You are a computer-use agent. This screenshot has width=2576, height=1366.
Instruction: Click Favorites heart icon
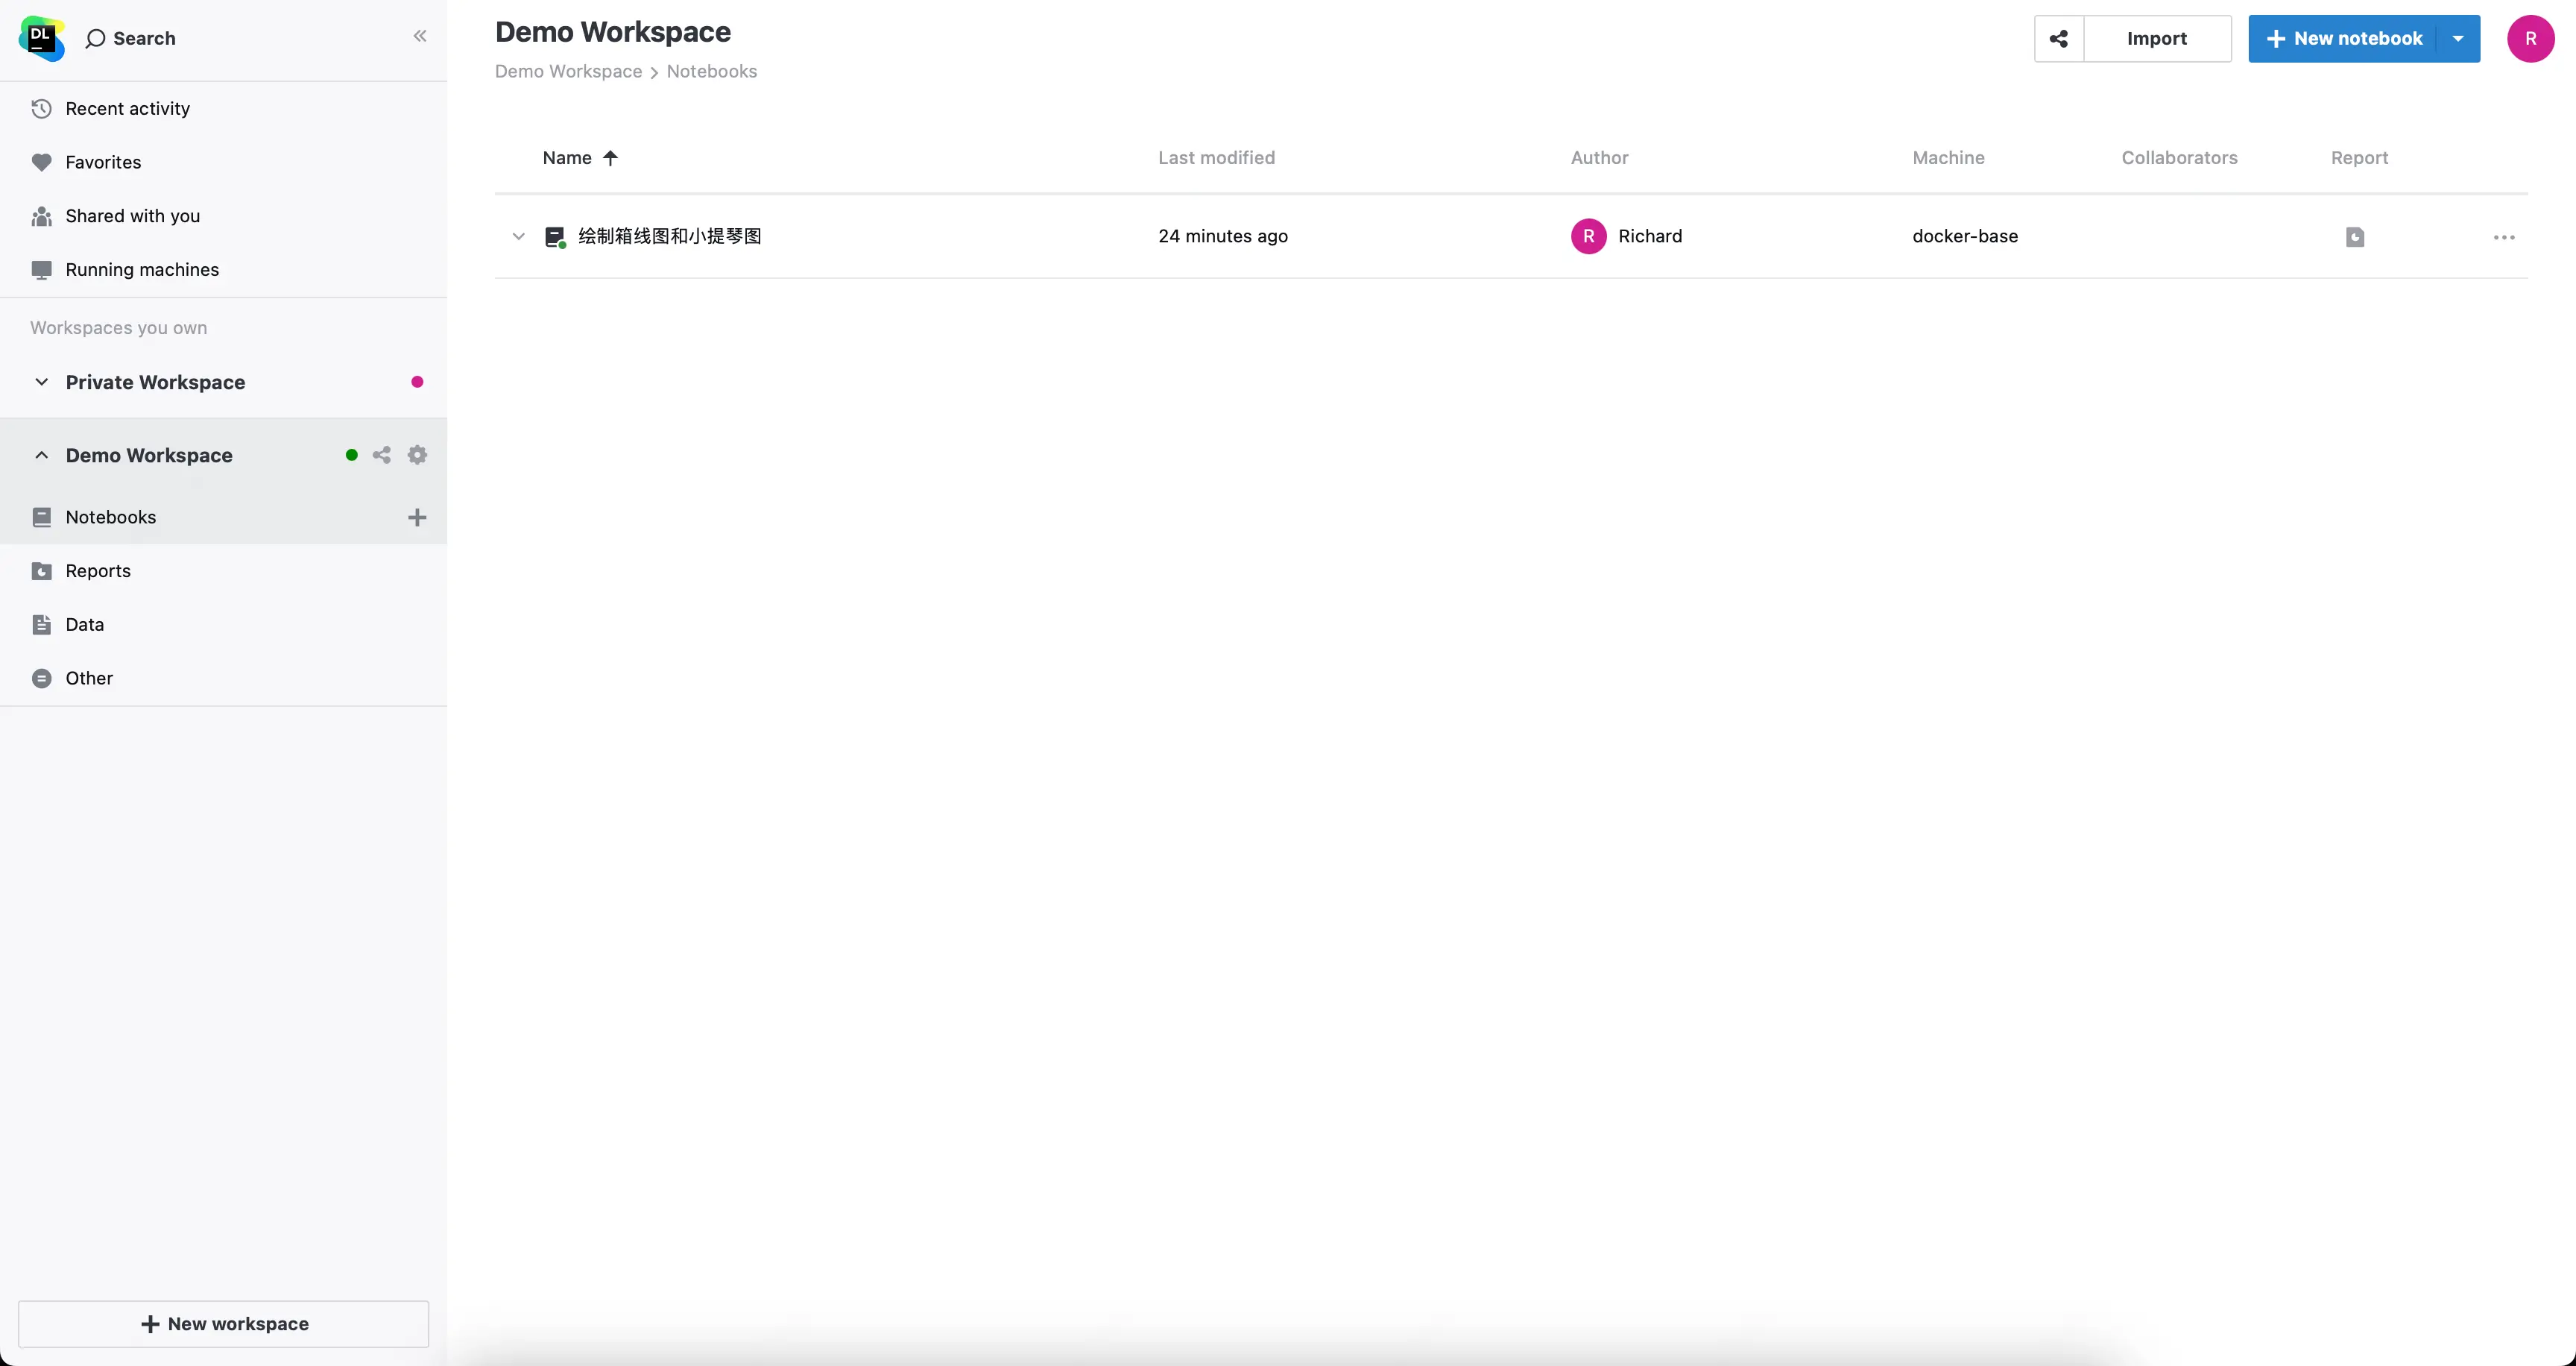pos(41,162)
